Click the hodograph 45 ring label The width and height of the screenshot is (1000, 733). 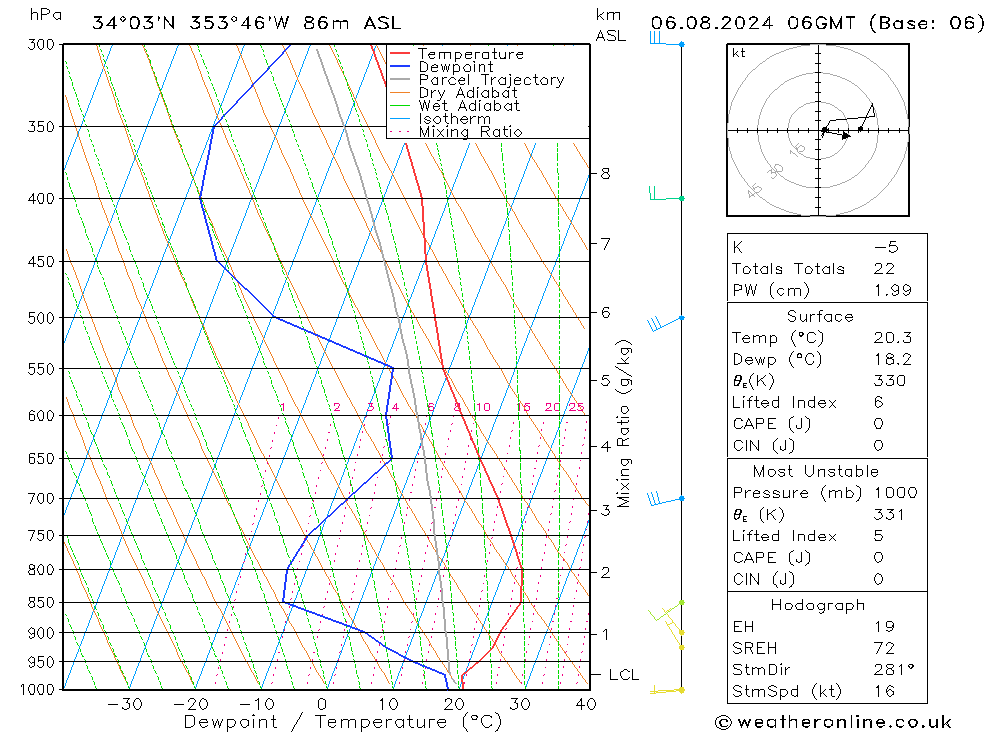pyautogui.click(x=755, y=189)
